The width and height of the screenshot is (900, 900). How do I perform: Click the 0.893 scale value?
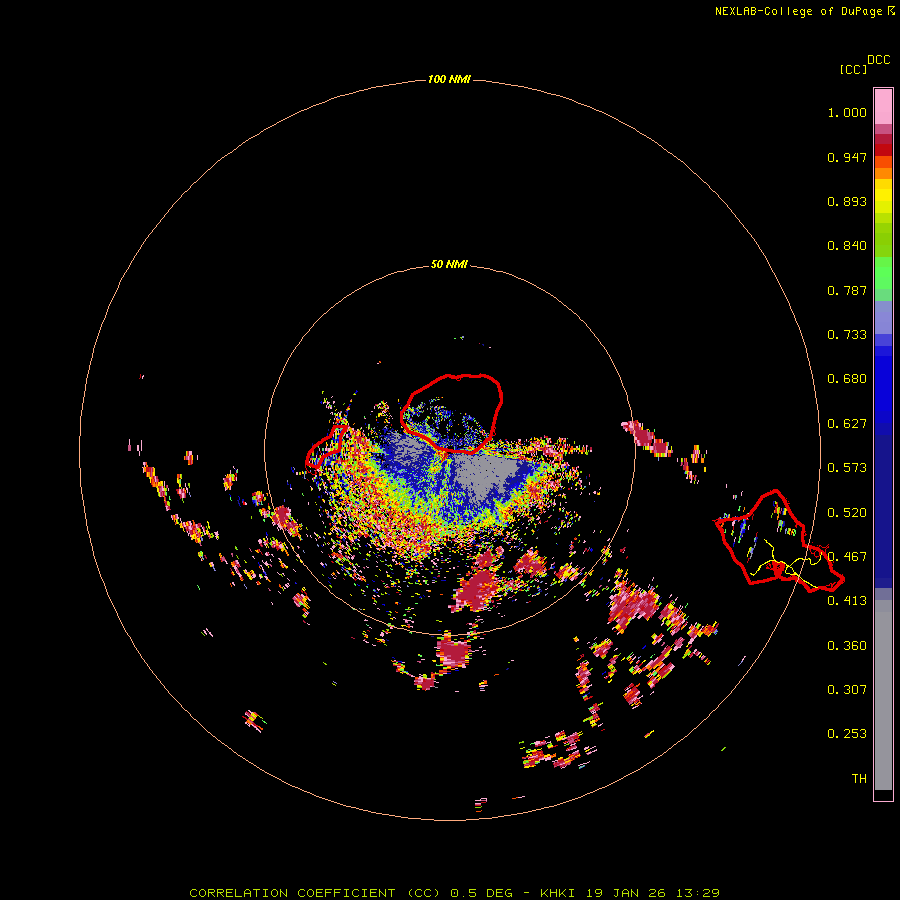pos(847,201)
